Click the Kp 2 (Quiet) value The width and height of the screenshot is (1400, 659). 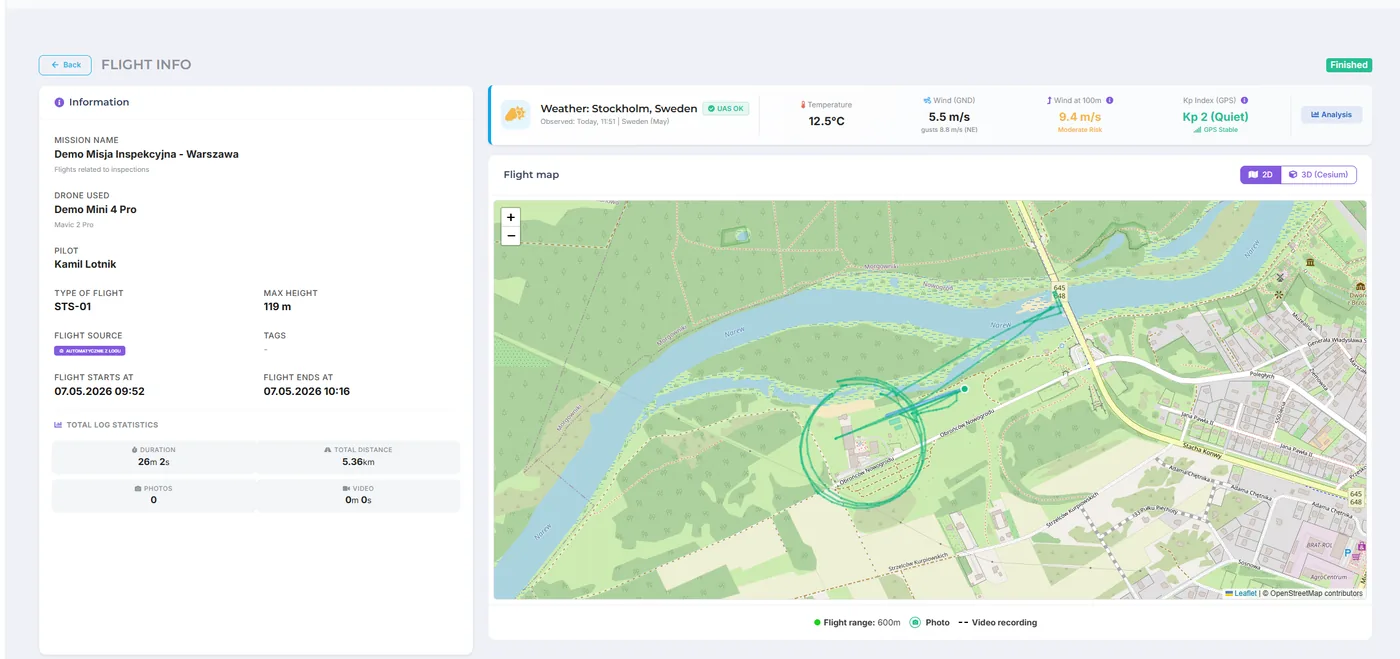click(1215, 117)
